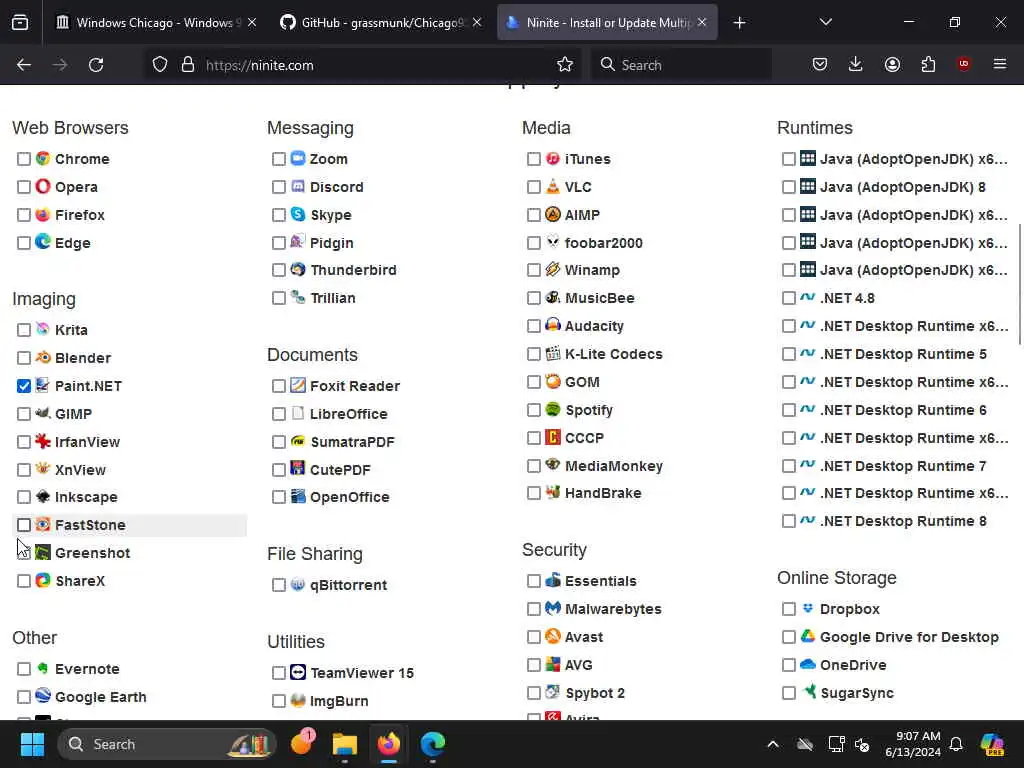Click the Krita app icon
This screenshot has height=768, width=1024.
(43, 329)
